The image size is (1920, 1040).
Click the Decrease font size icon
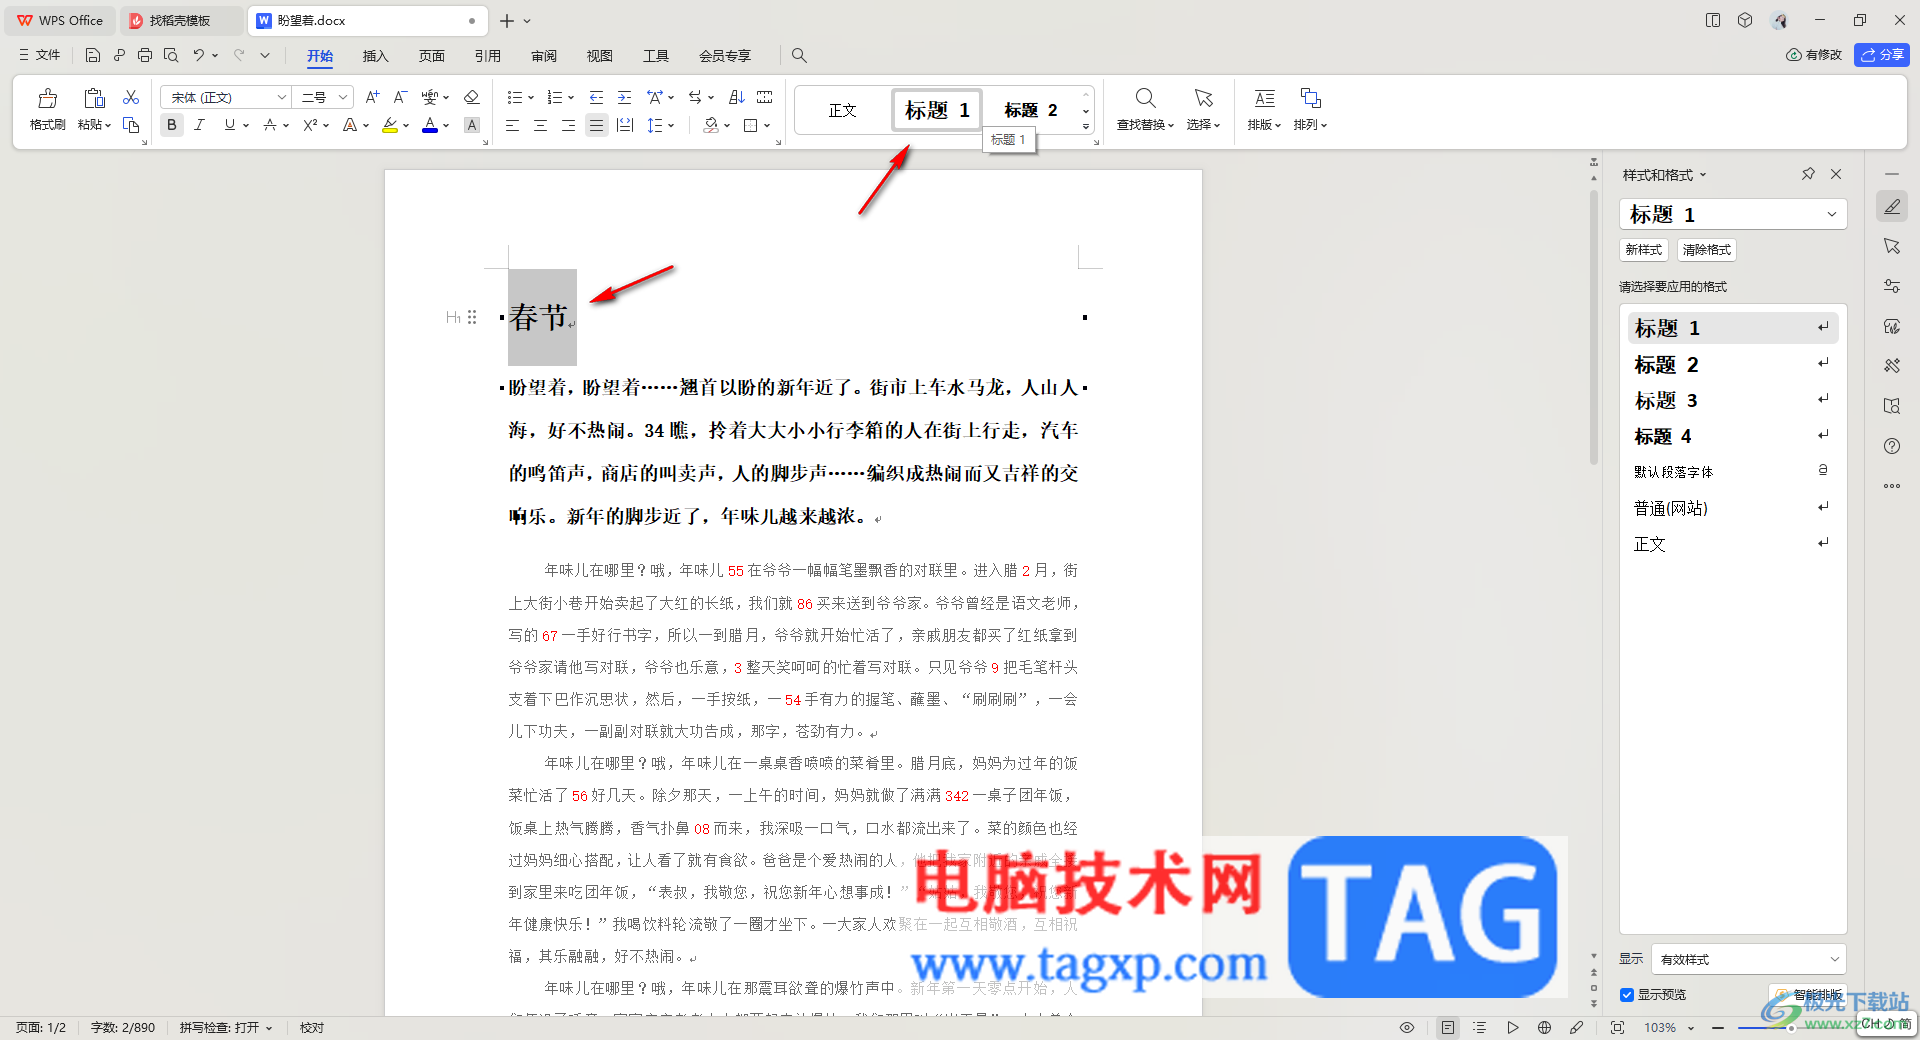tap(400, 97)
